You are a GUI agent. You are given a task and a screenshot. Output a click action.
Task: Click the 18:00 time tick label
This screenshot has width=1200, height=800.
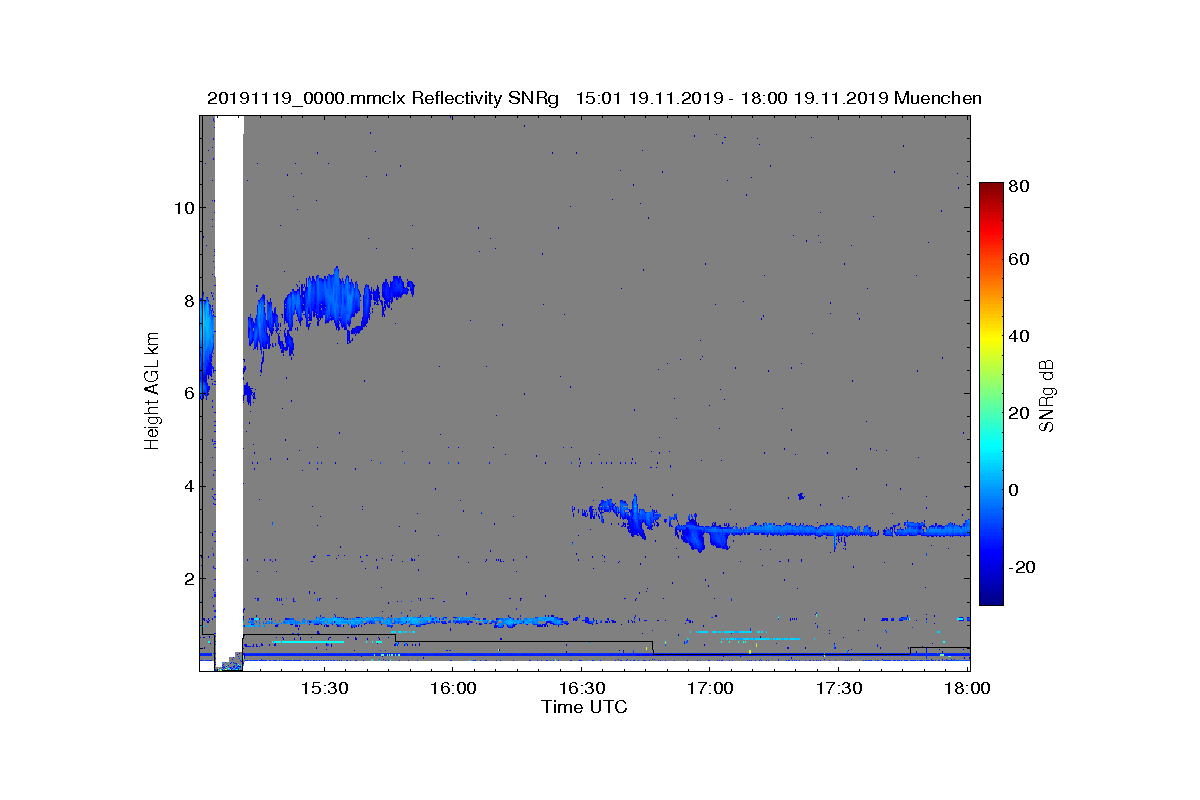pos(967,688)
